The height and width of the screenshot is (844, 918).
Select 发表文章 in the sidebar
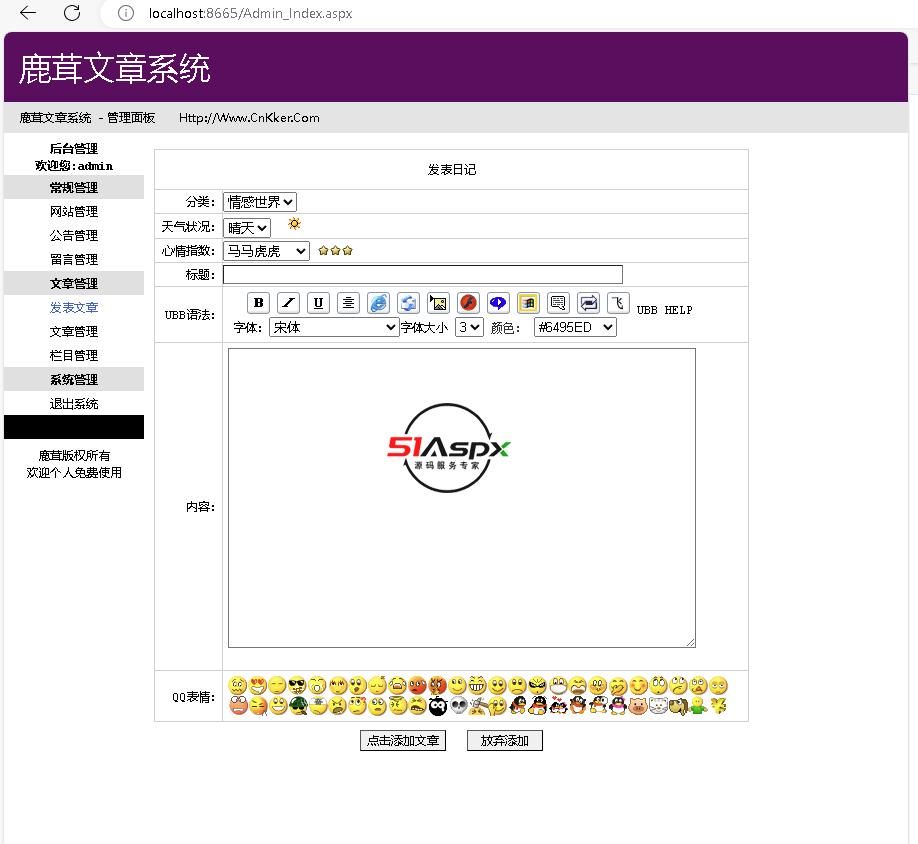[x=74, y=307]
